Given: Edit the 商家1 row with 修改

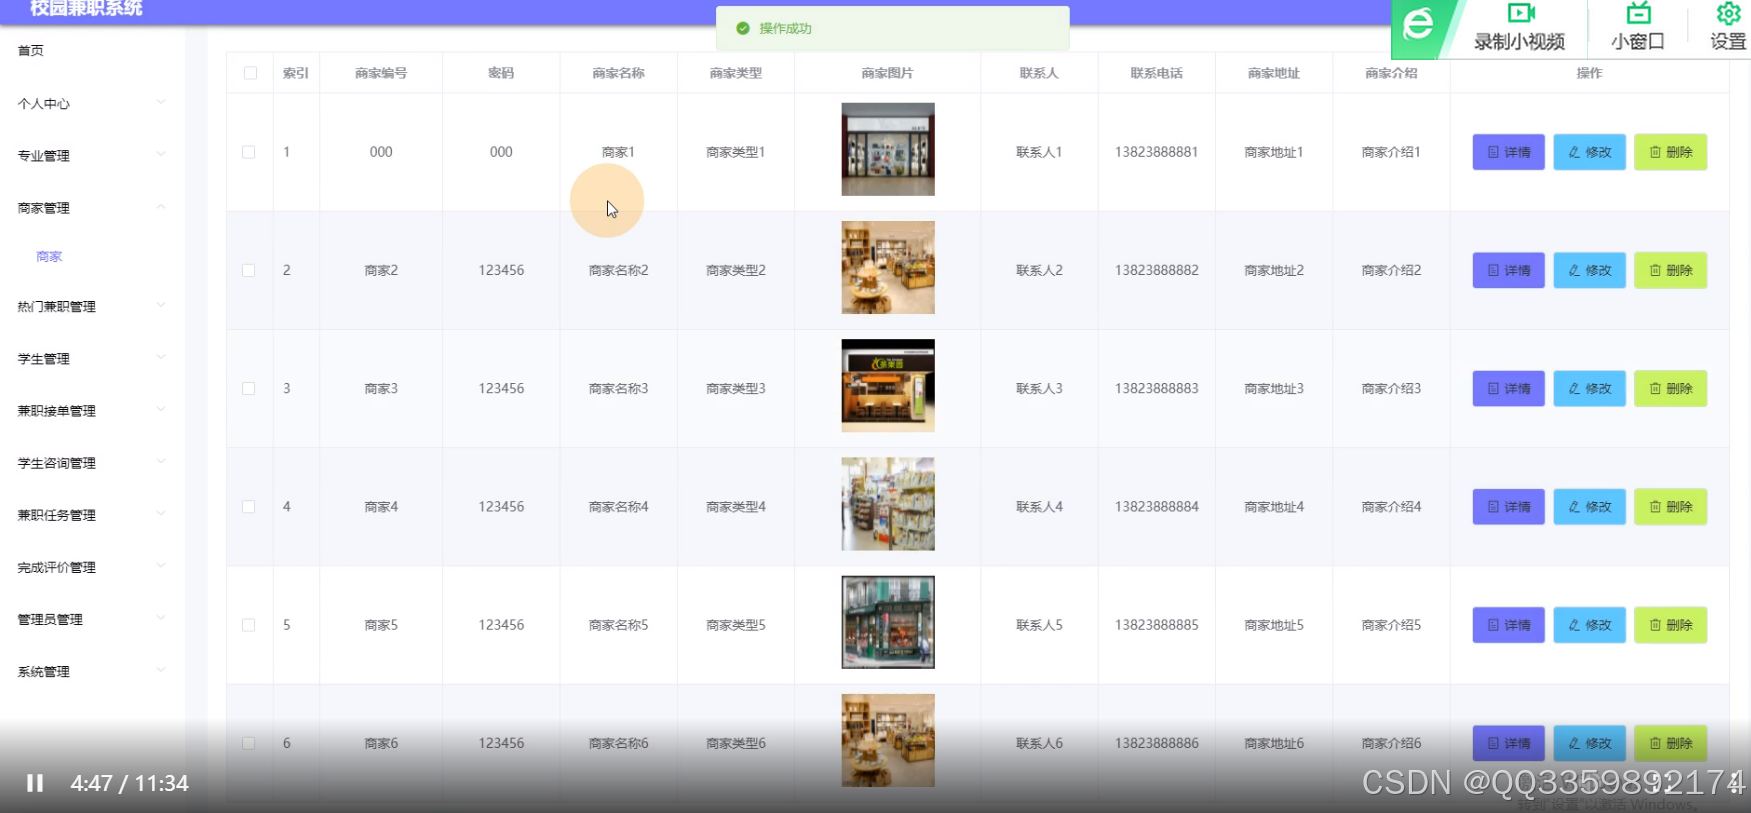Looking at the screenshot, I should point(1589,152).
